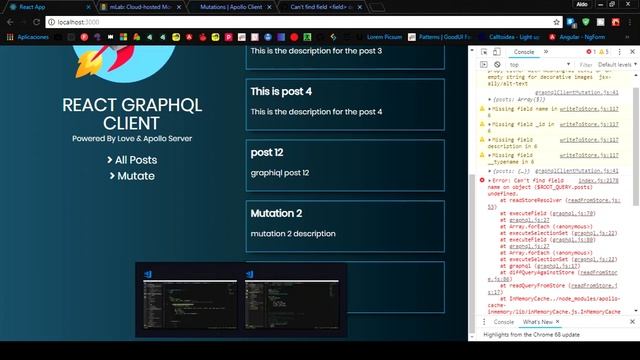
Task: Close the DevTools panel
Action: [632, 52]
